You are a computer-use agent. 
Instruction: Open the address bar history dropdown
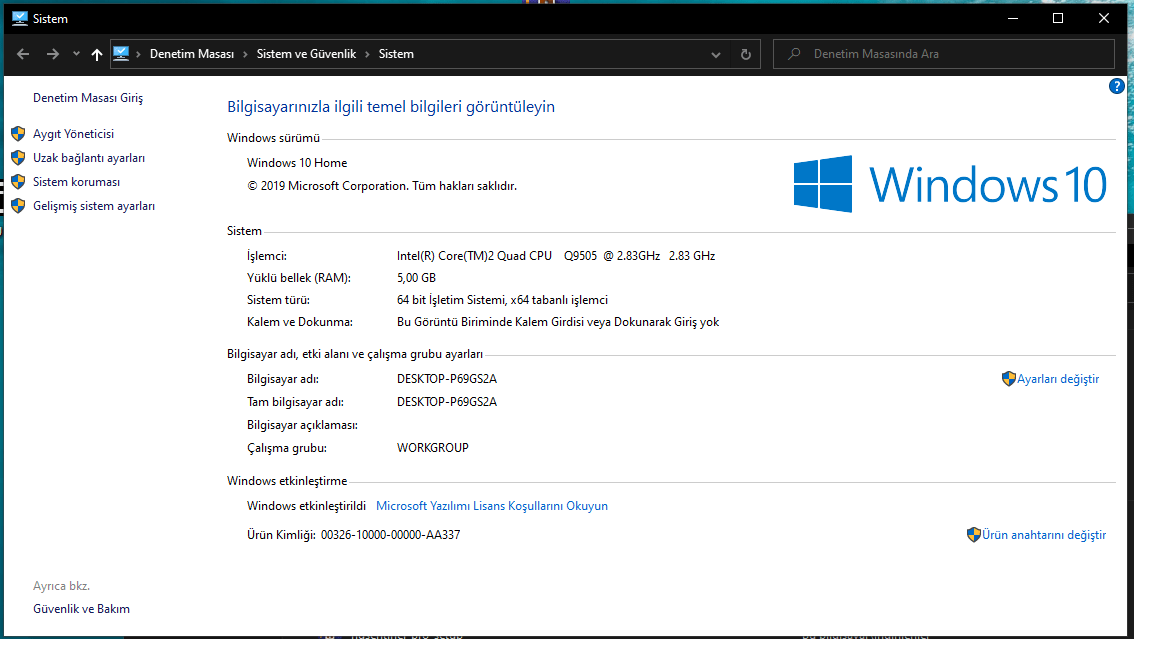[716, 55]
